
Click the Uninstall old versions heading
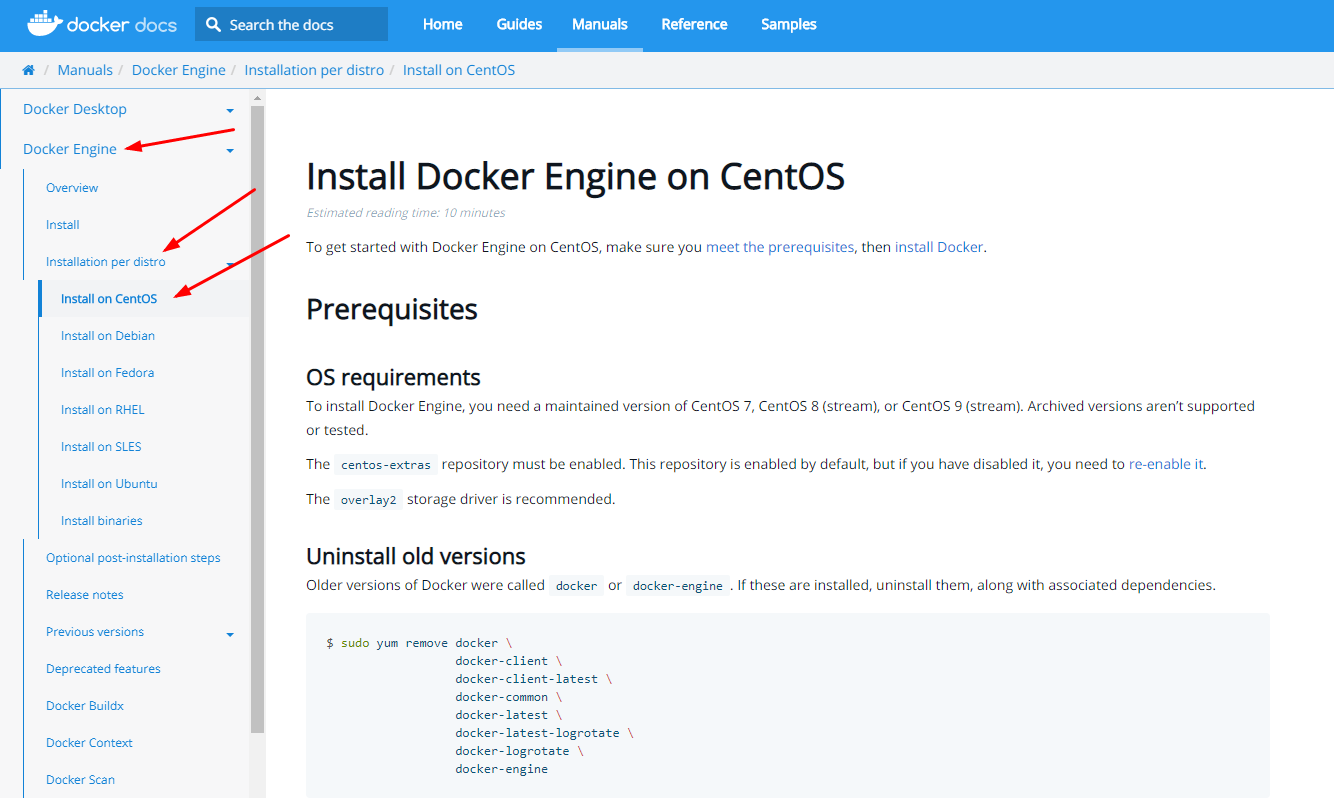click(416, 556)
